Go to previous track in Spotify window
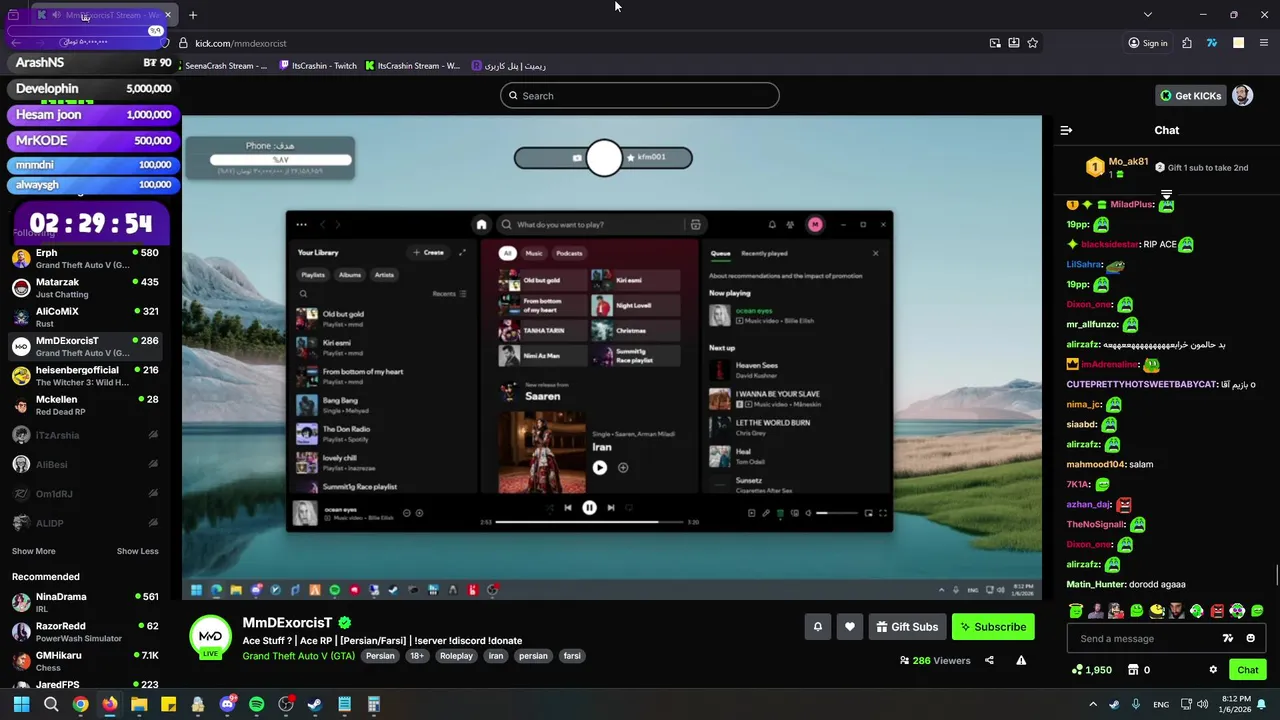Image resolution: width=1280 pixels, height=720 pixels. (568, 508)
